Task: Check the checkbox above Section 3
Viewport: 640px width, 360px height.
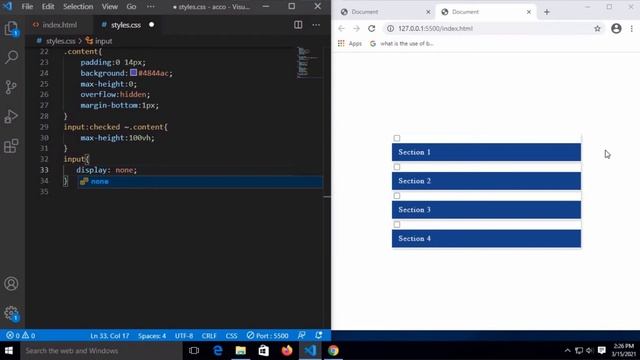Action: [x=397, y=196]
